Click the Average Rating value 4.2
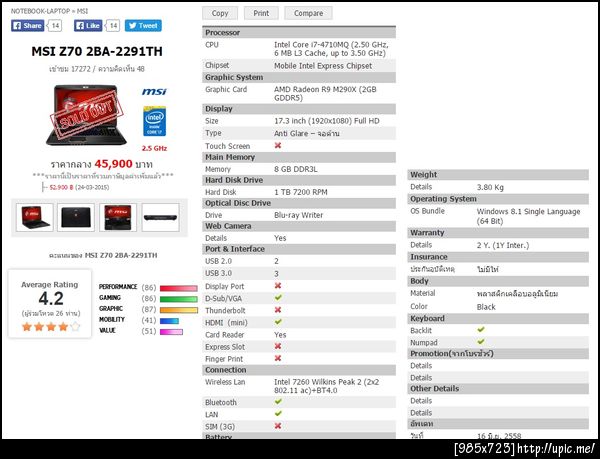 (x=51, y=299)
